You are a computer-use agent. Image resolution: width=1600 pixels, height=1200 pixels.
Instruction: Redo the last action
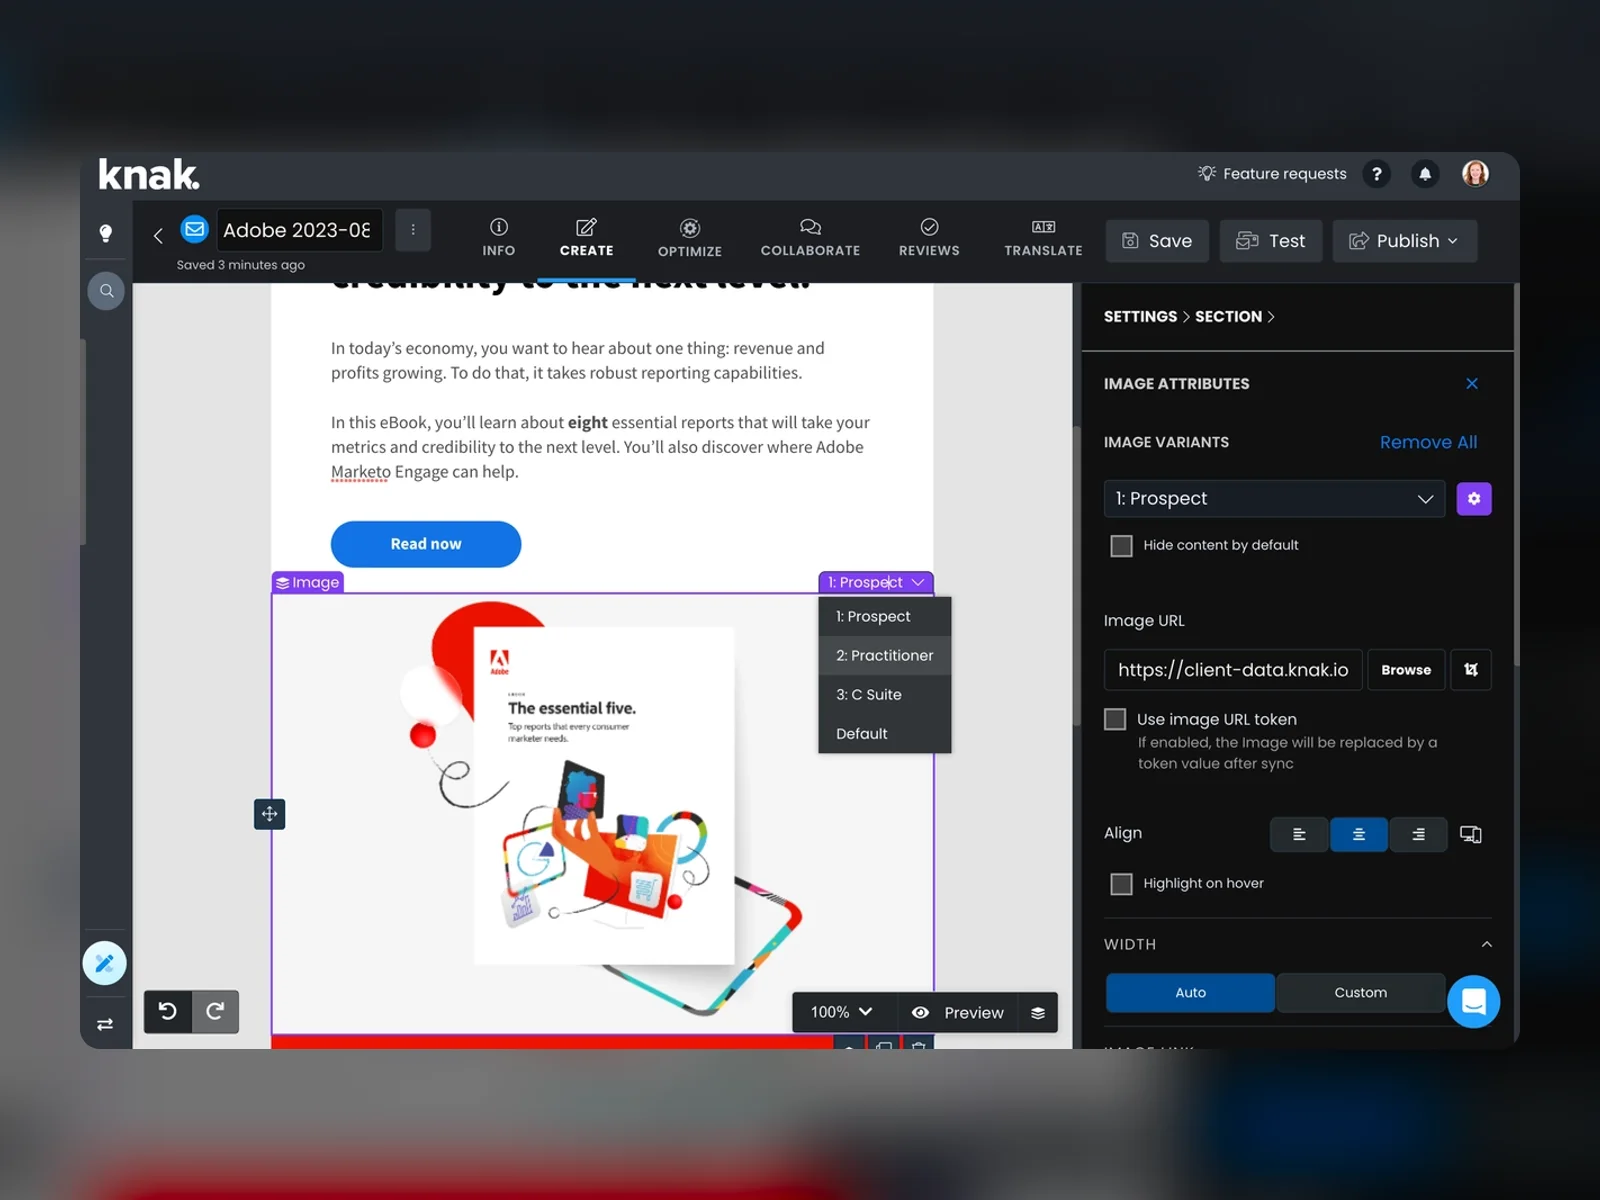[x=215, y=1011]
